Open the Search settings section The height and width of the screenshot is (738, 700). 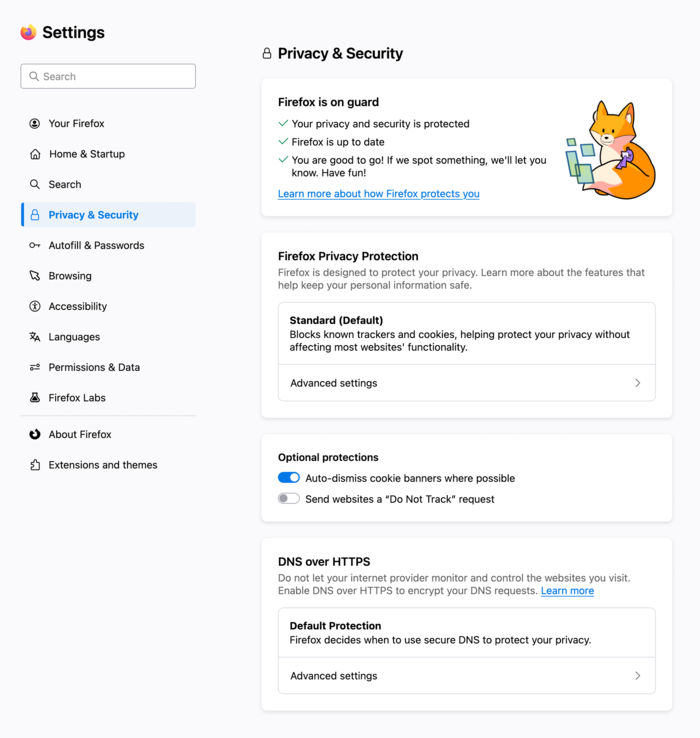click(65, 185)
